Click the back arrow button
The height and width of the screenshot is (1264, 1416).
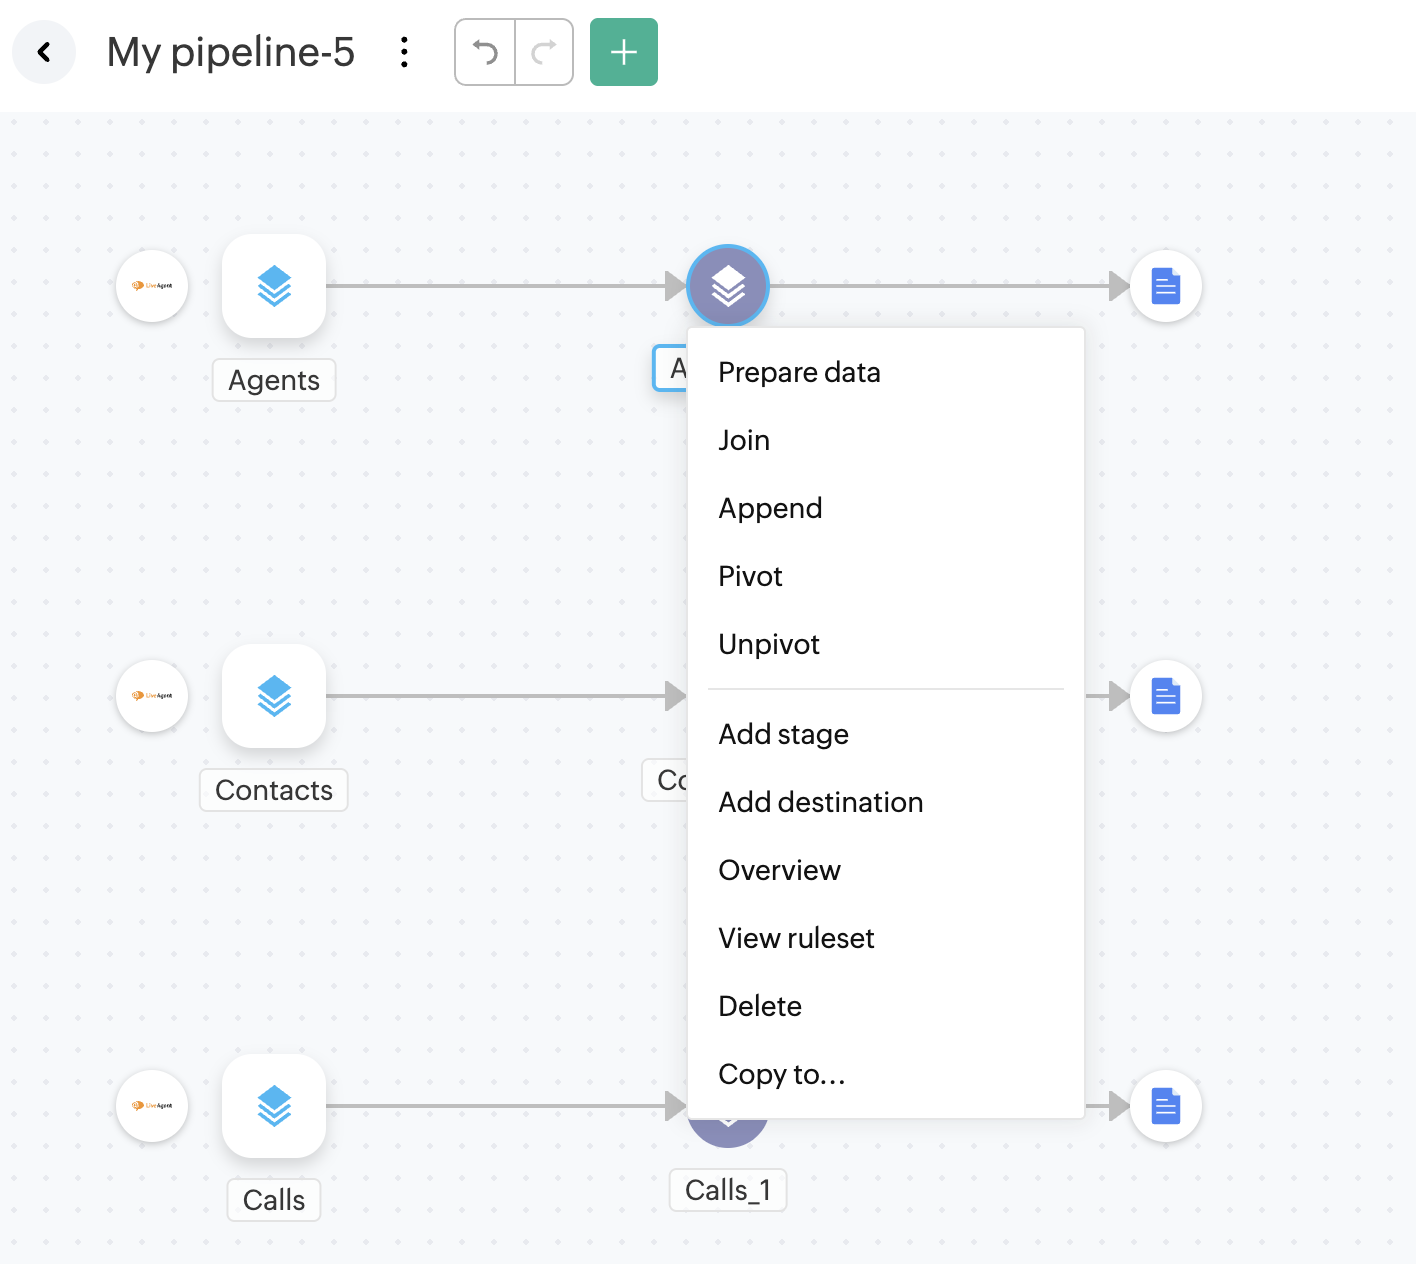point(44,52)
